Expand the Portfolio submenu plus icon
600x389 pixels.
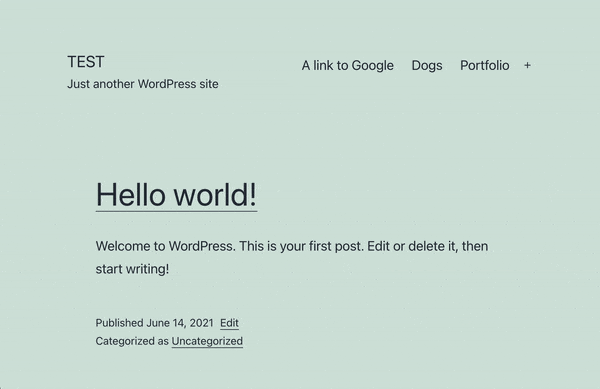coord(527,65)
